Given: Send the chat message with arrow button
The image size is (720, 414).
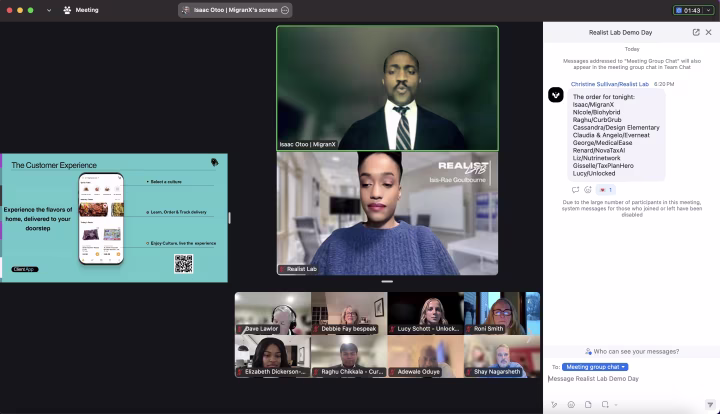Looking at the screenshot, I should click(710, 404).
